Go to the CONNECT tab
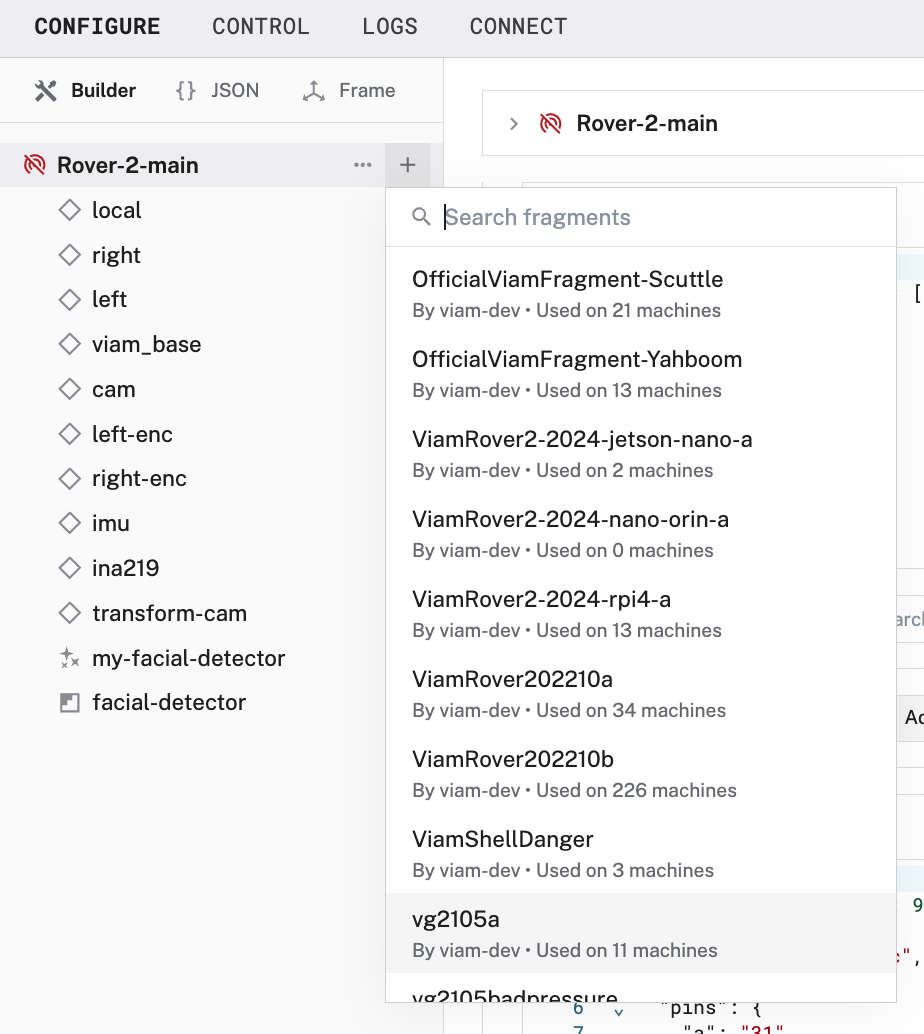924x1034 pixels. (518, 27)
